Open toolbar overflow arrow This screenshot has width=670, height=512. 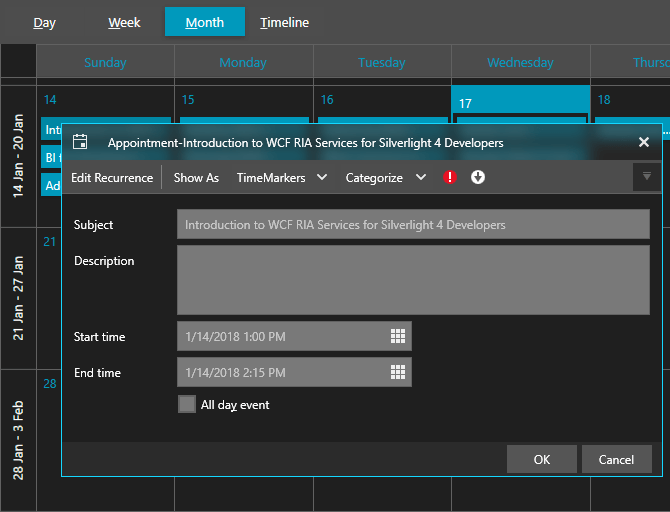(x=647, y=177)
